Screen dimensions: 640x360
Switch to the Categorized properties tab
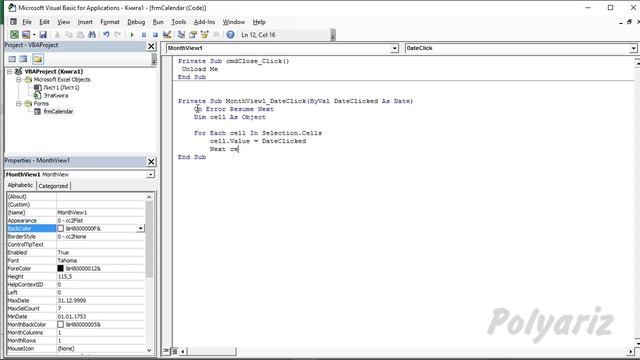click(53, 186)
